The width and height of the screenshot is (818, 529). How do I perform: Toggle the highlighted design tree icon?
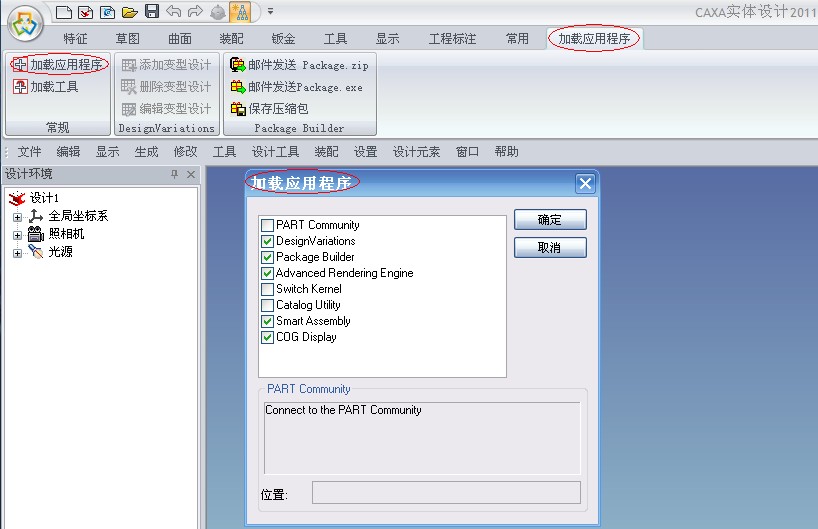pyautogui.click(x=240, y=11)
